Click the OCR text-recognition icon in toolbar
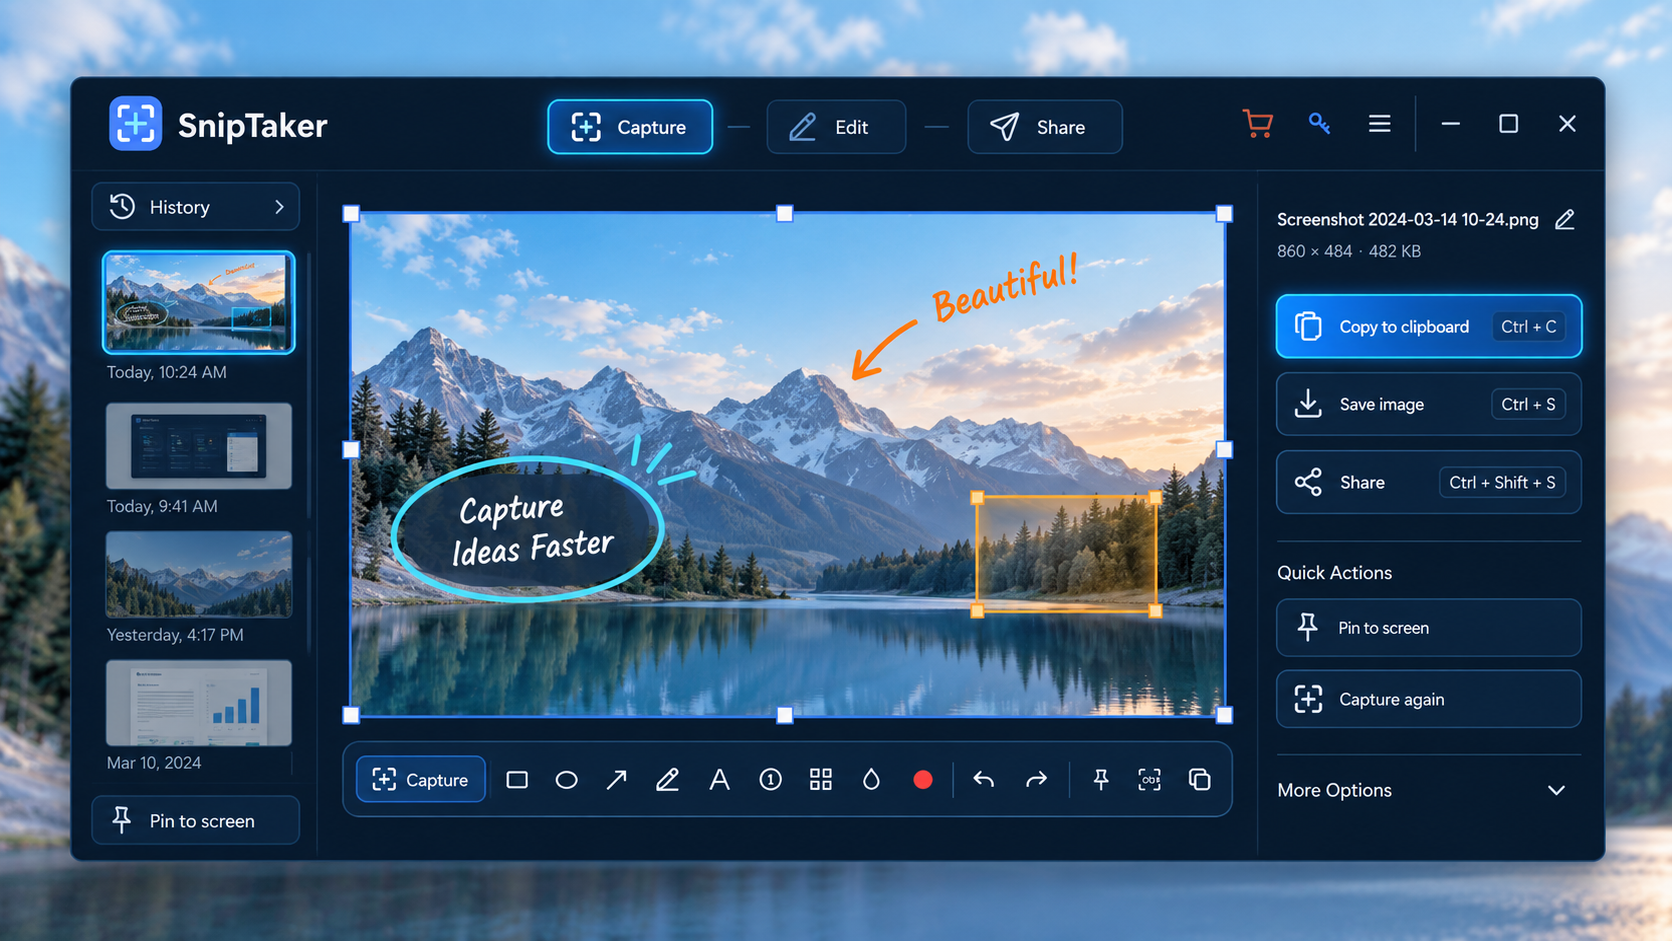This screenshot has height=941, width=1672. coord(1150,780)
